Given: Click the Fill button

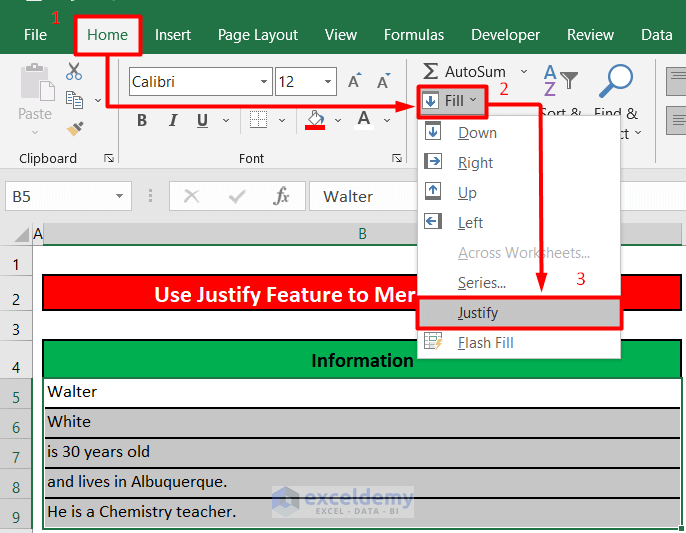Looking at the screenshot, I should click(453, 102).
